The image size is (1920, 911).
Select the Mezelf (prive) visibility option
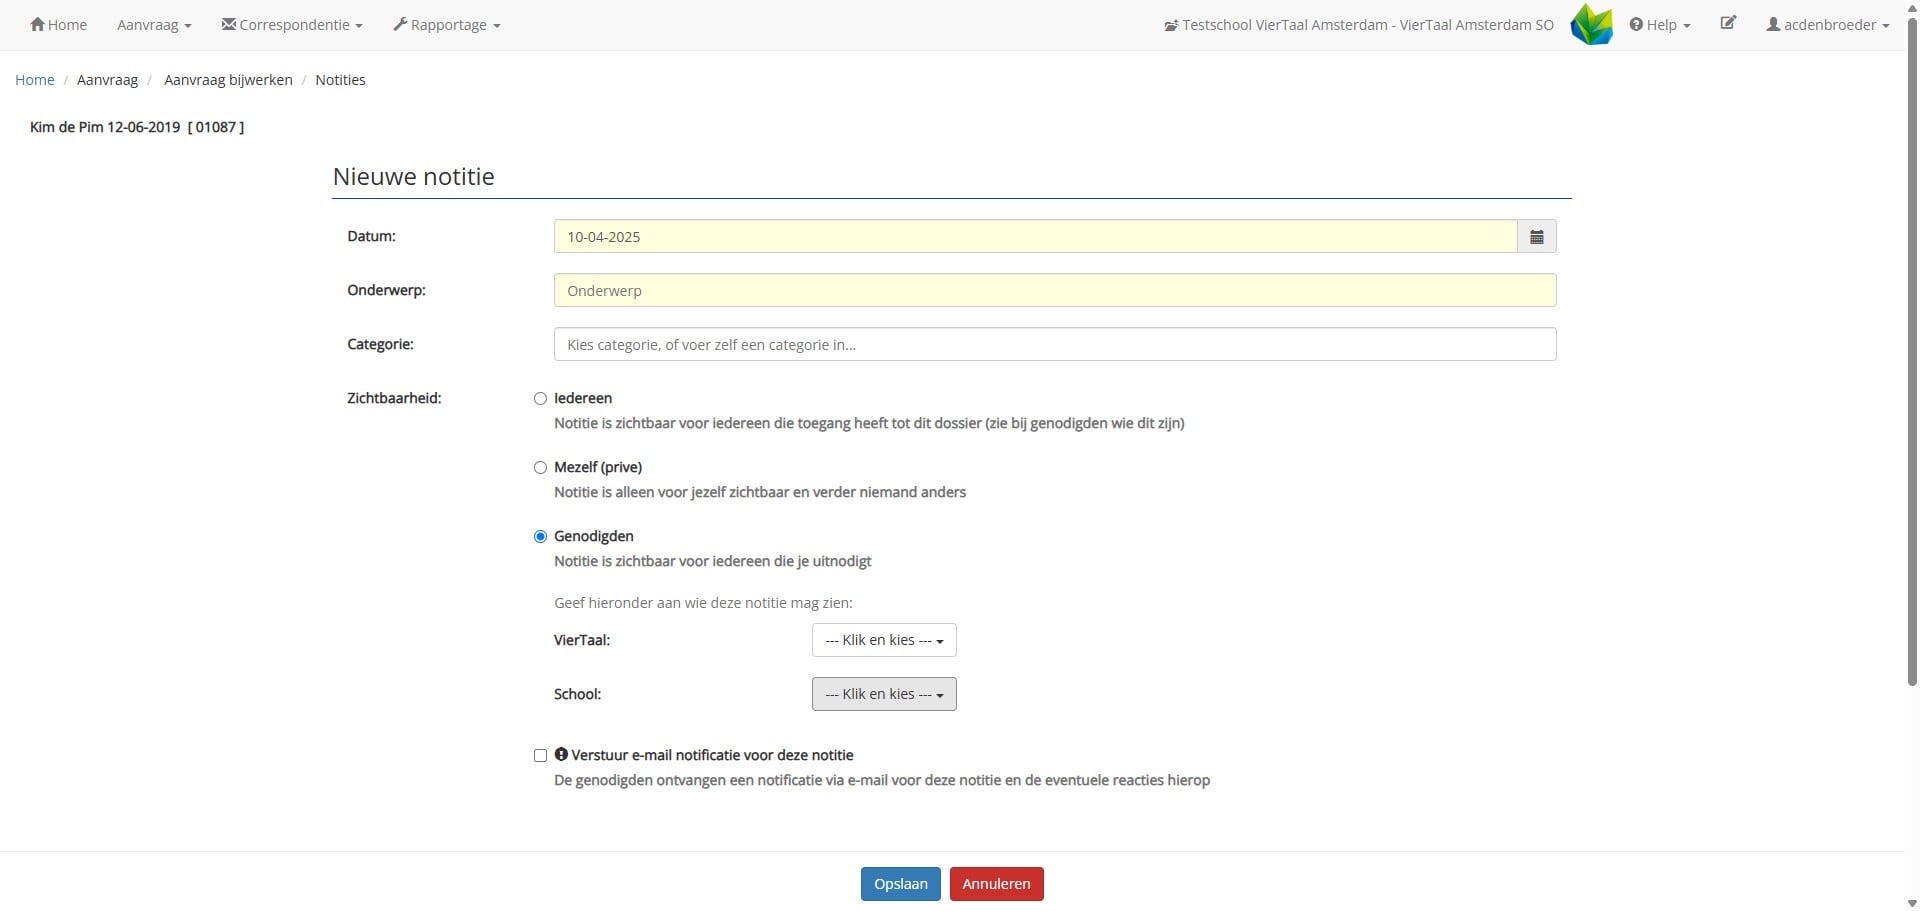(x=540, y=468)
